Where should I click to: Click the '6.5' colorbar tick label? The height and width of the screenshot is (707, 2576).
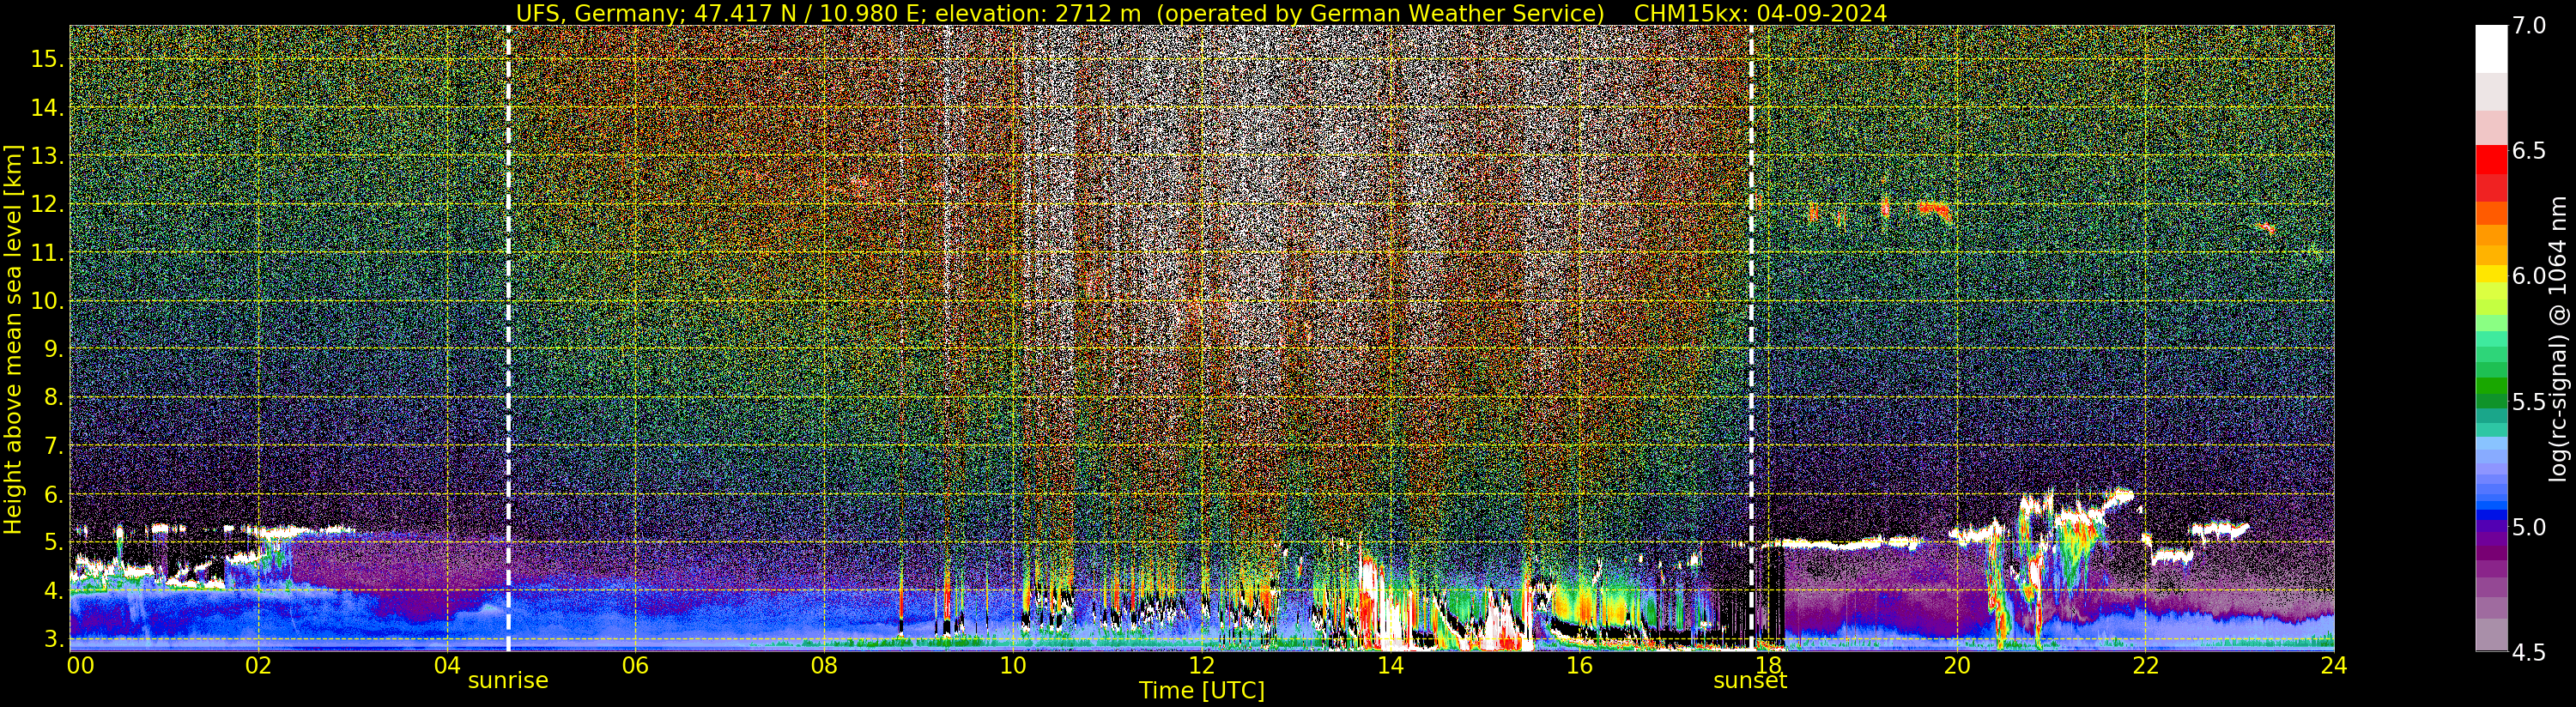click(2529, 151)
